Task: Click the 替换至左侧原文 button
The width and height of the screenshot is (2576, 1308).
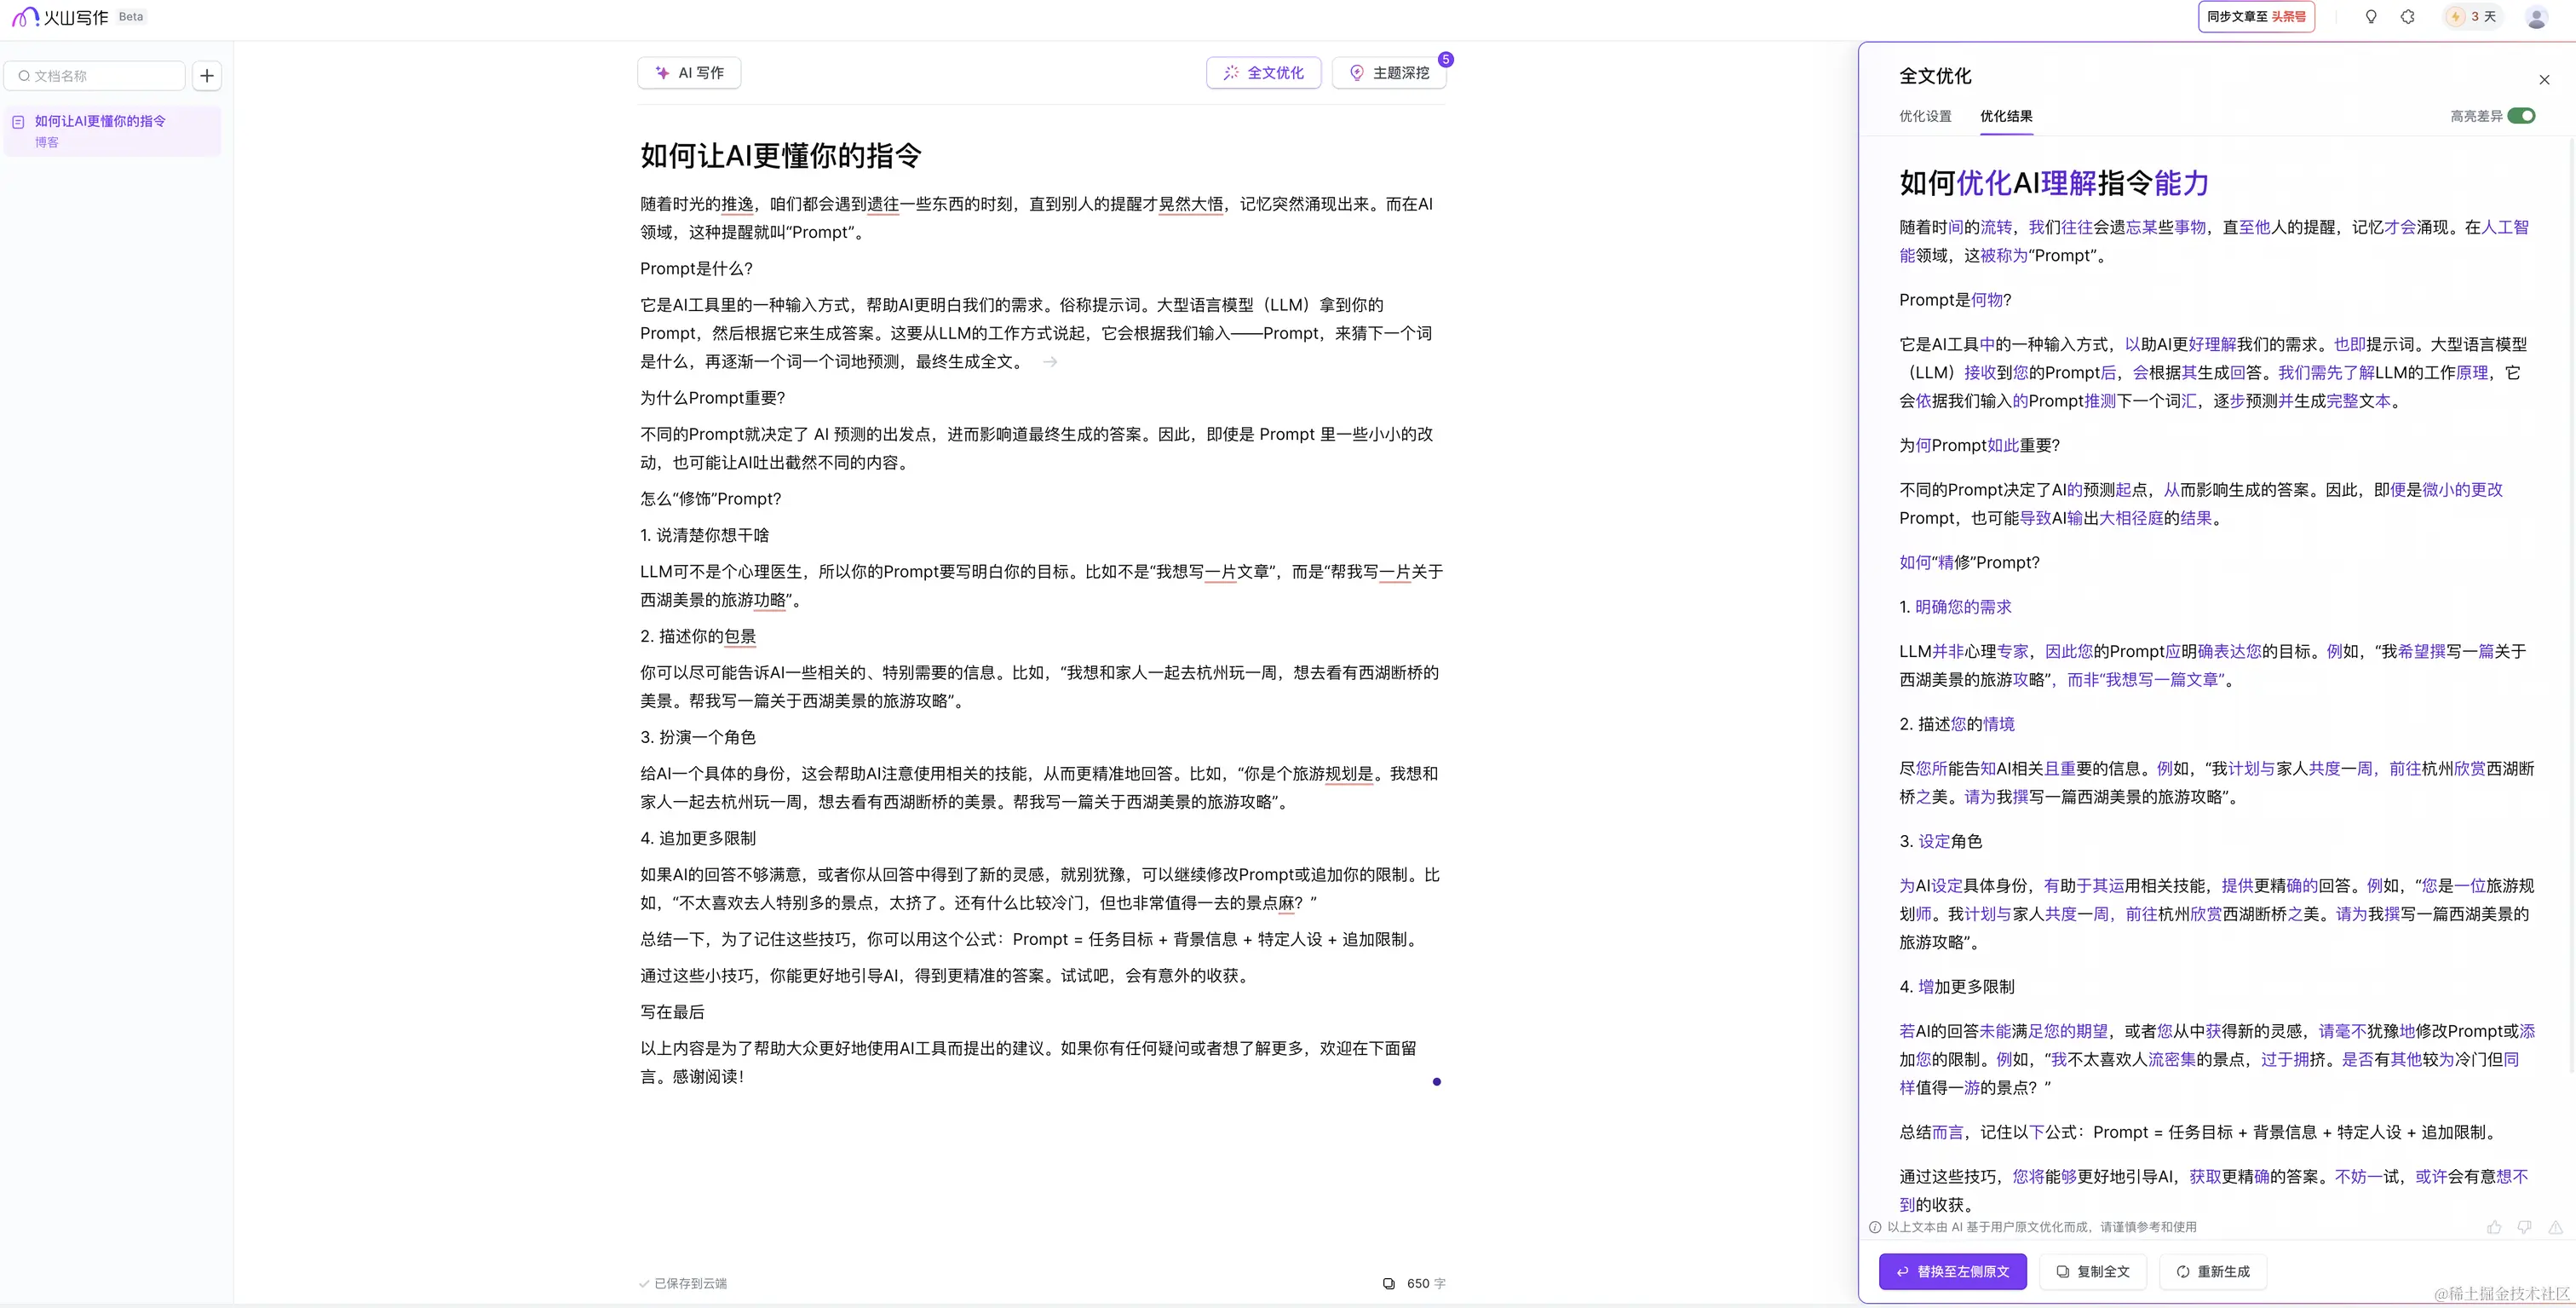Action: pyautogui.click(x=1952, y=1271)
